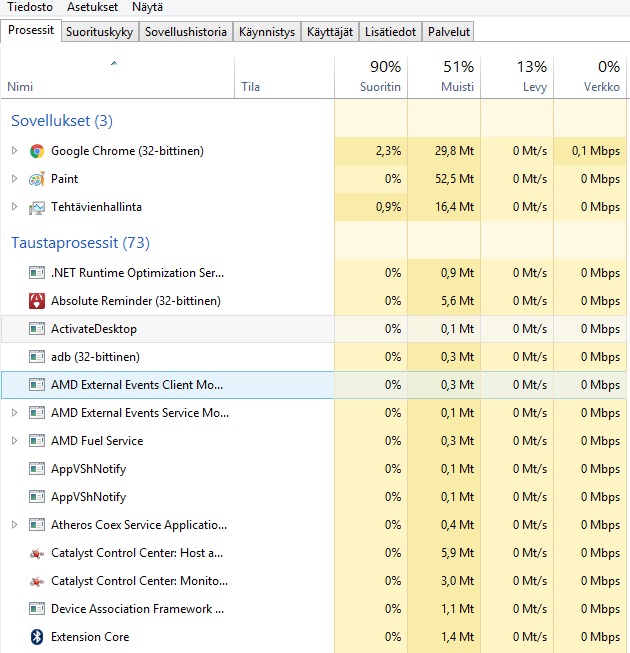Click Chrome's 29,8 Mt memory value

[x=454, y=151]
